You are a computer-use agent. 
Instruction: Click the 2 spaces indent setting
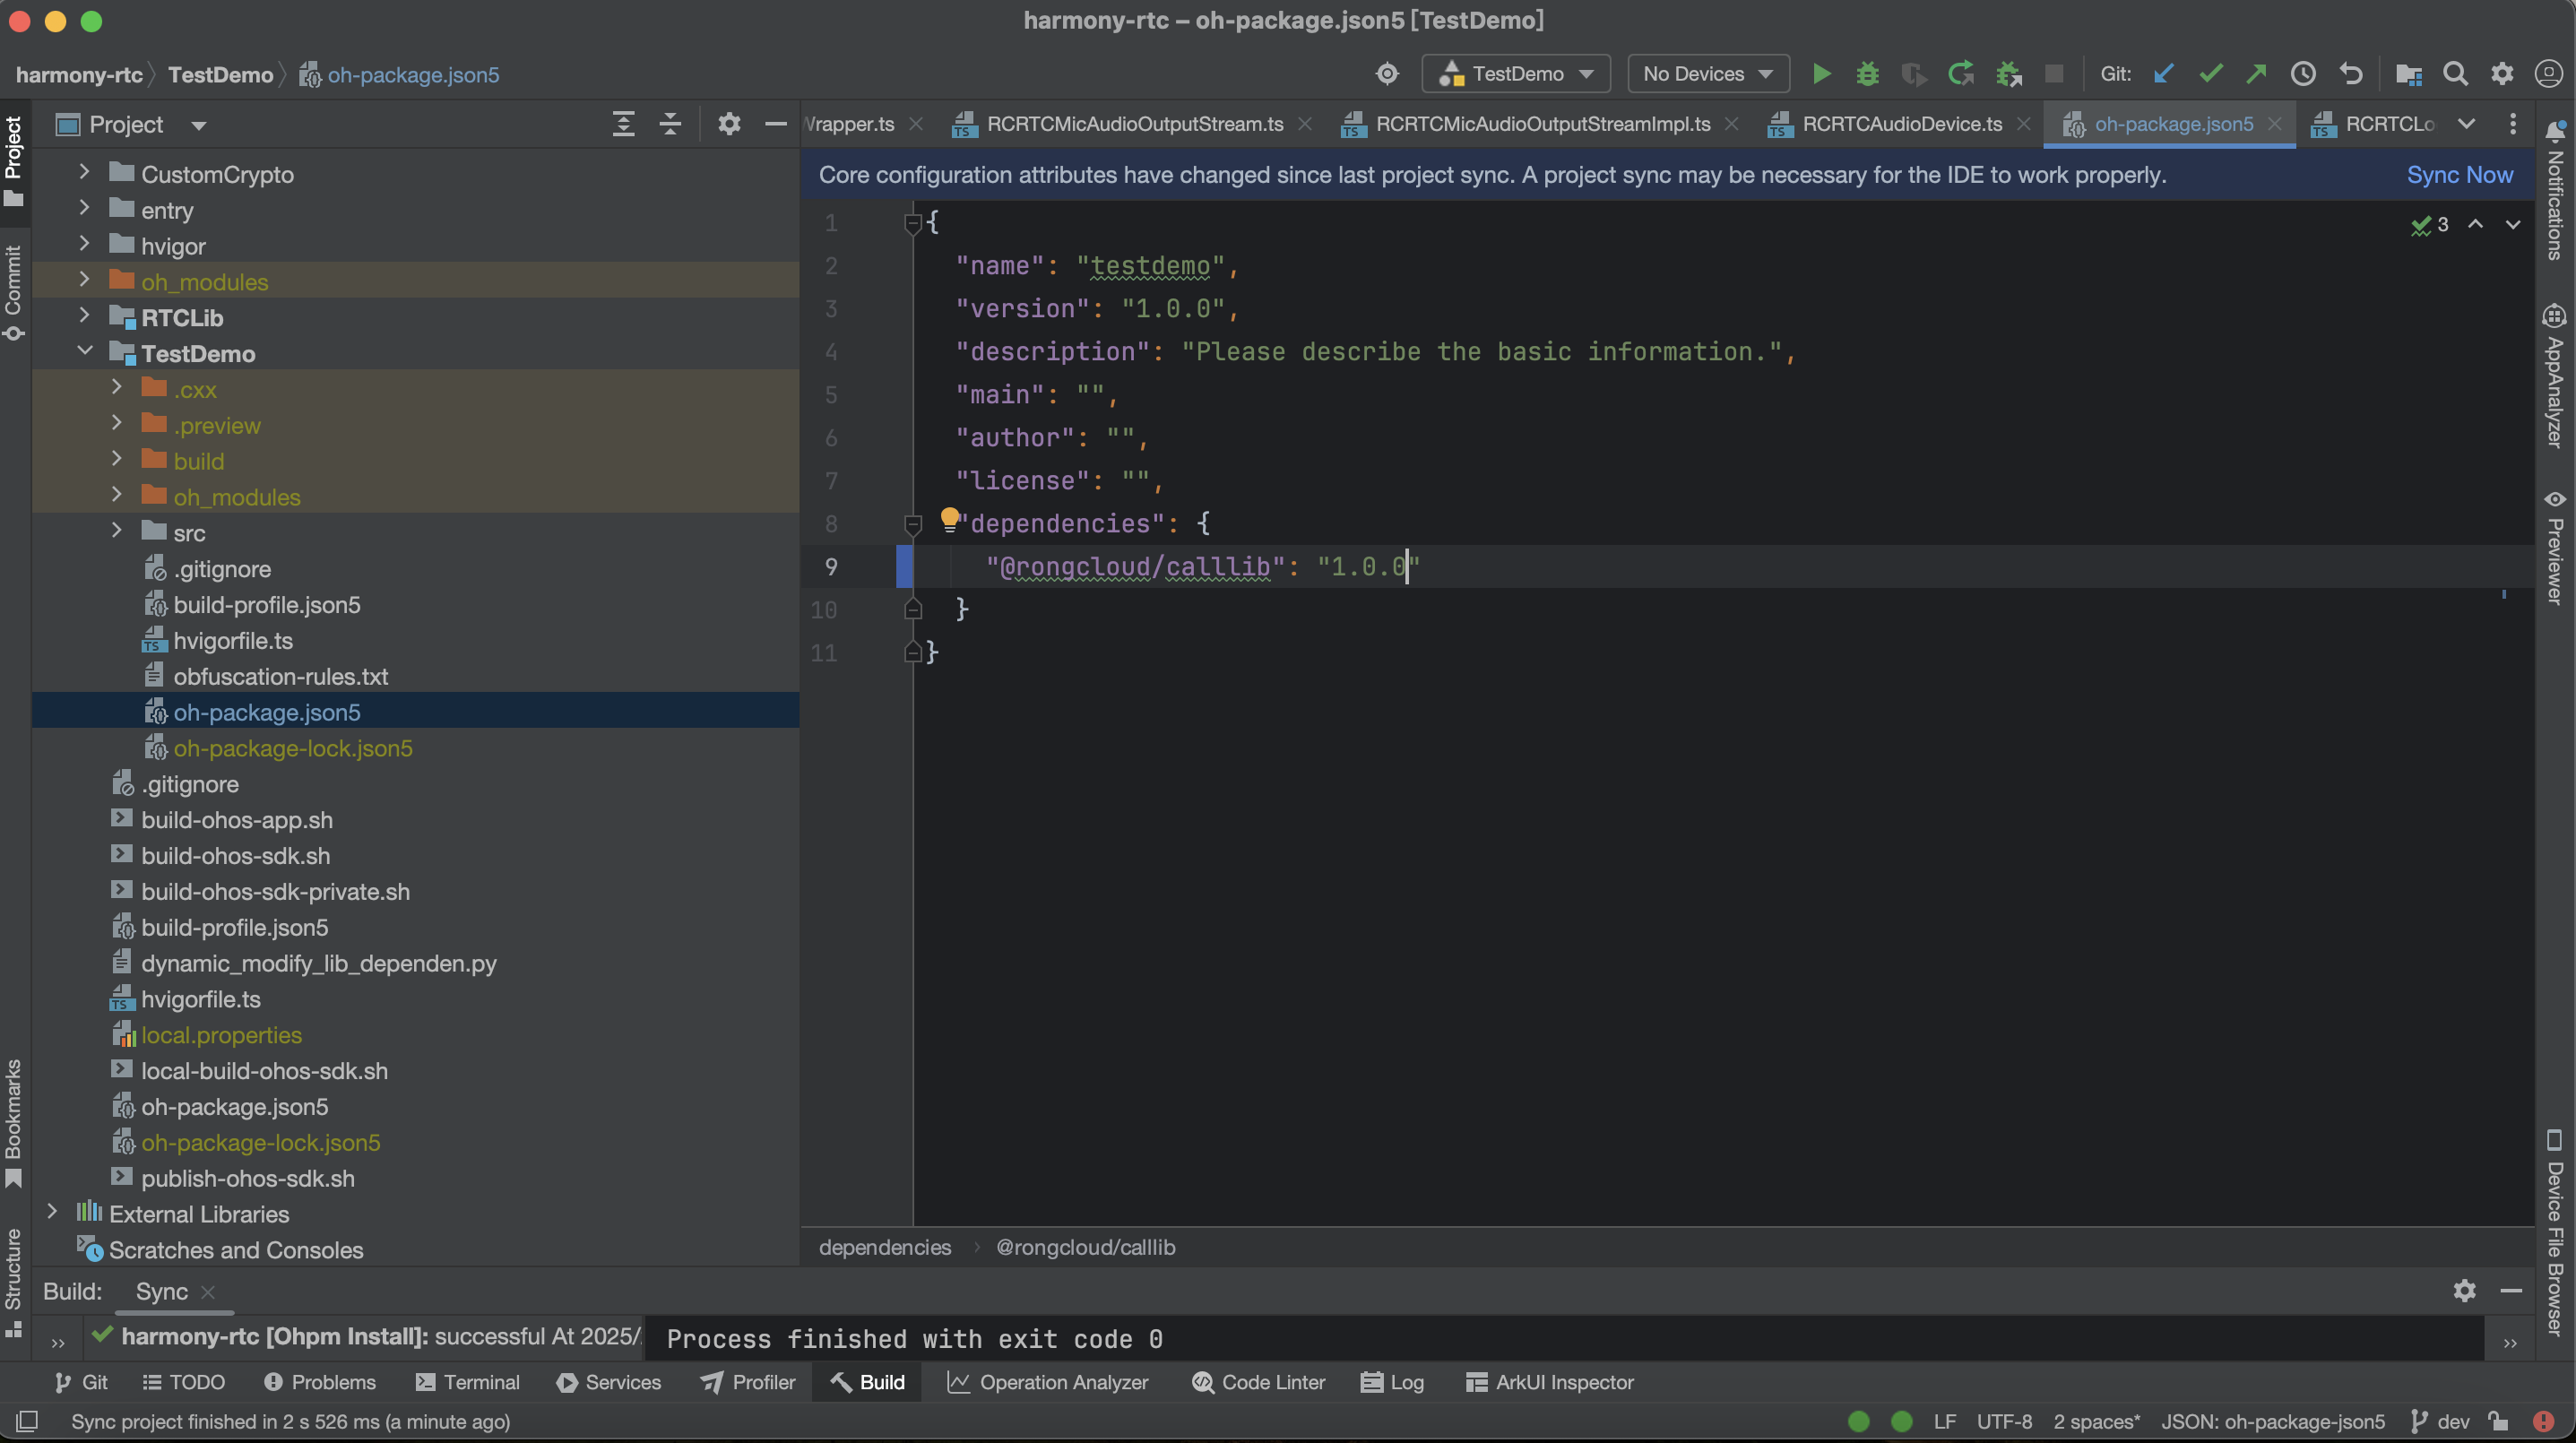(x=2096, y=1421)
